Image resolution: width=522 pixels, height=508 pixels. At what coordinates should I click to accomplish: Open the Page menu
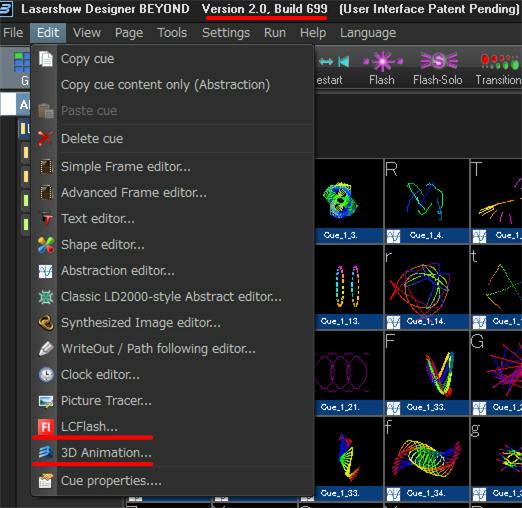(x=129, y=33)
